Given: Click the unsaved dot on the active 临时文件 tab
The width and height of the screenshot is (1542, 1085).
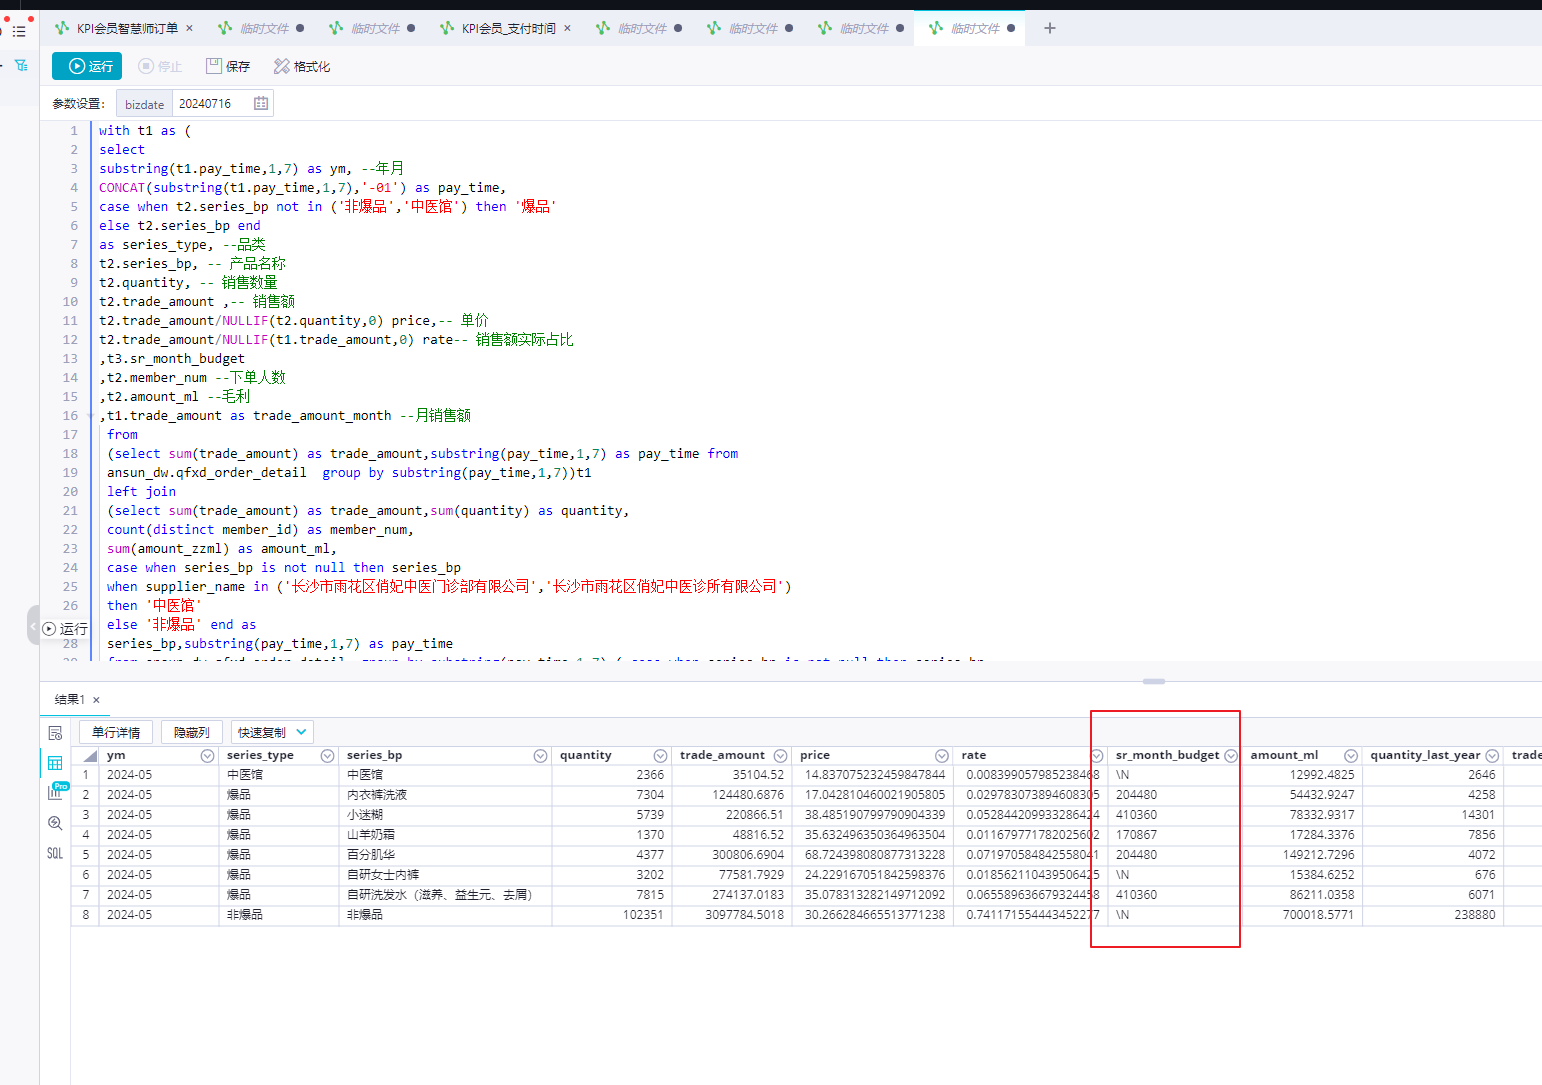Looking at the screenshot, I should tap(1011, 28).
